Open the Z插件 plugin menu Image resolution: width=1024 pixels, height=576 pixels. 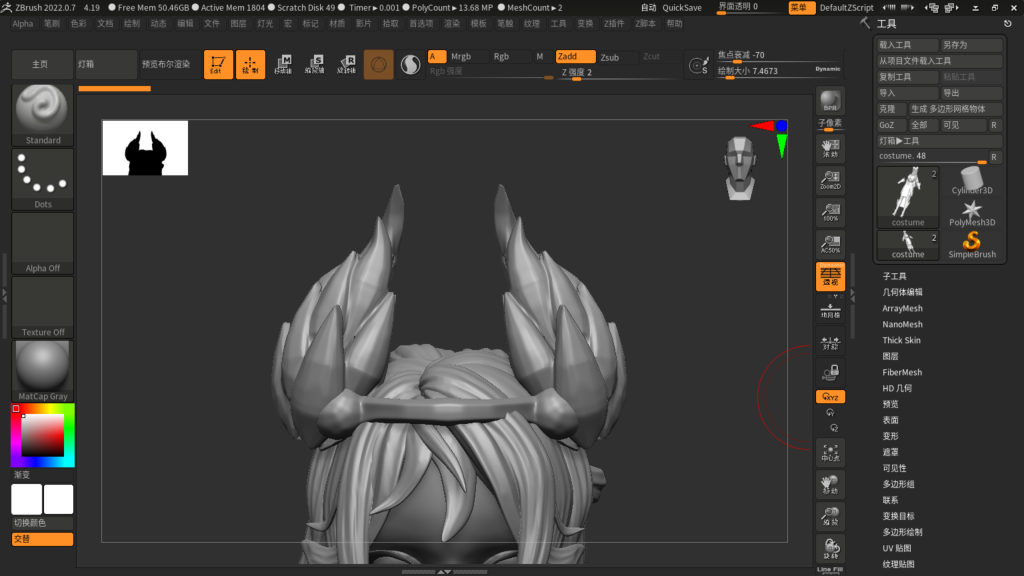coord(613,24)
